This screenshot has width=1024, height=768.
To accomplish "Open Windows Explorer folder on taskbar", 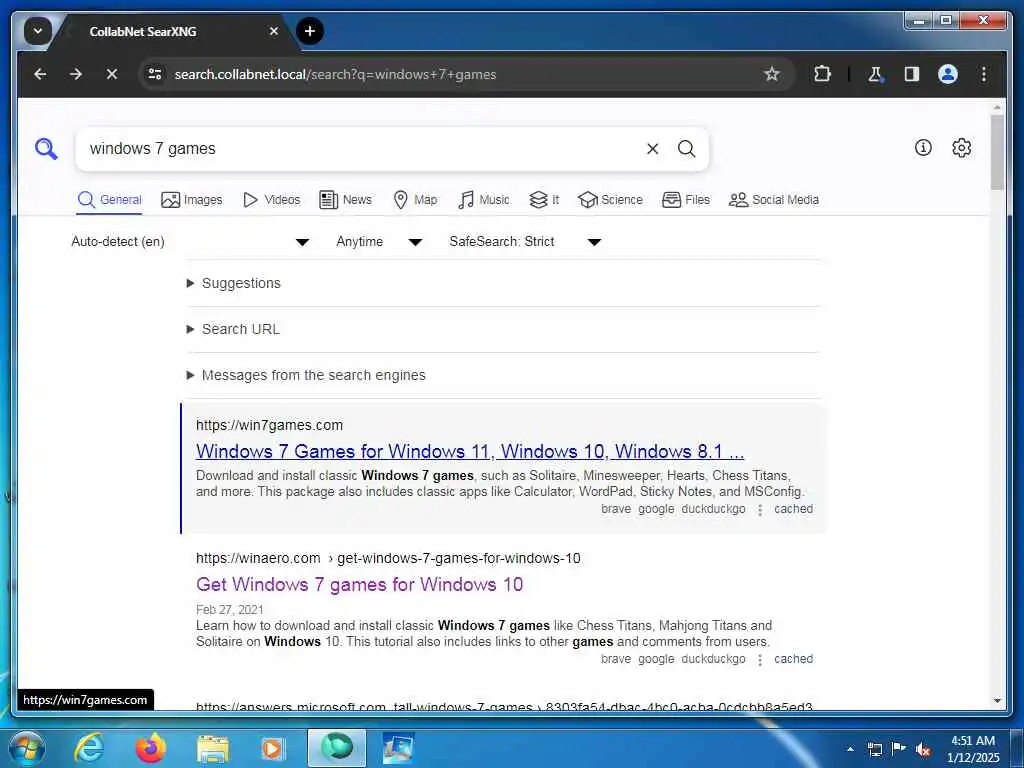I will [x=213, y=748].
